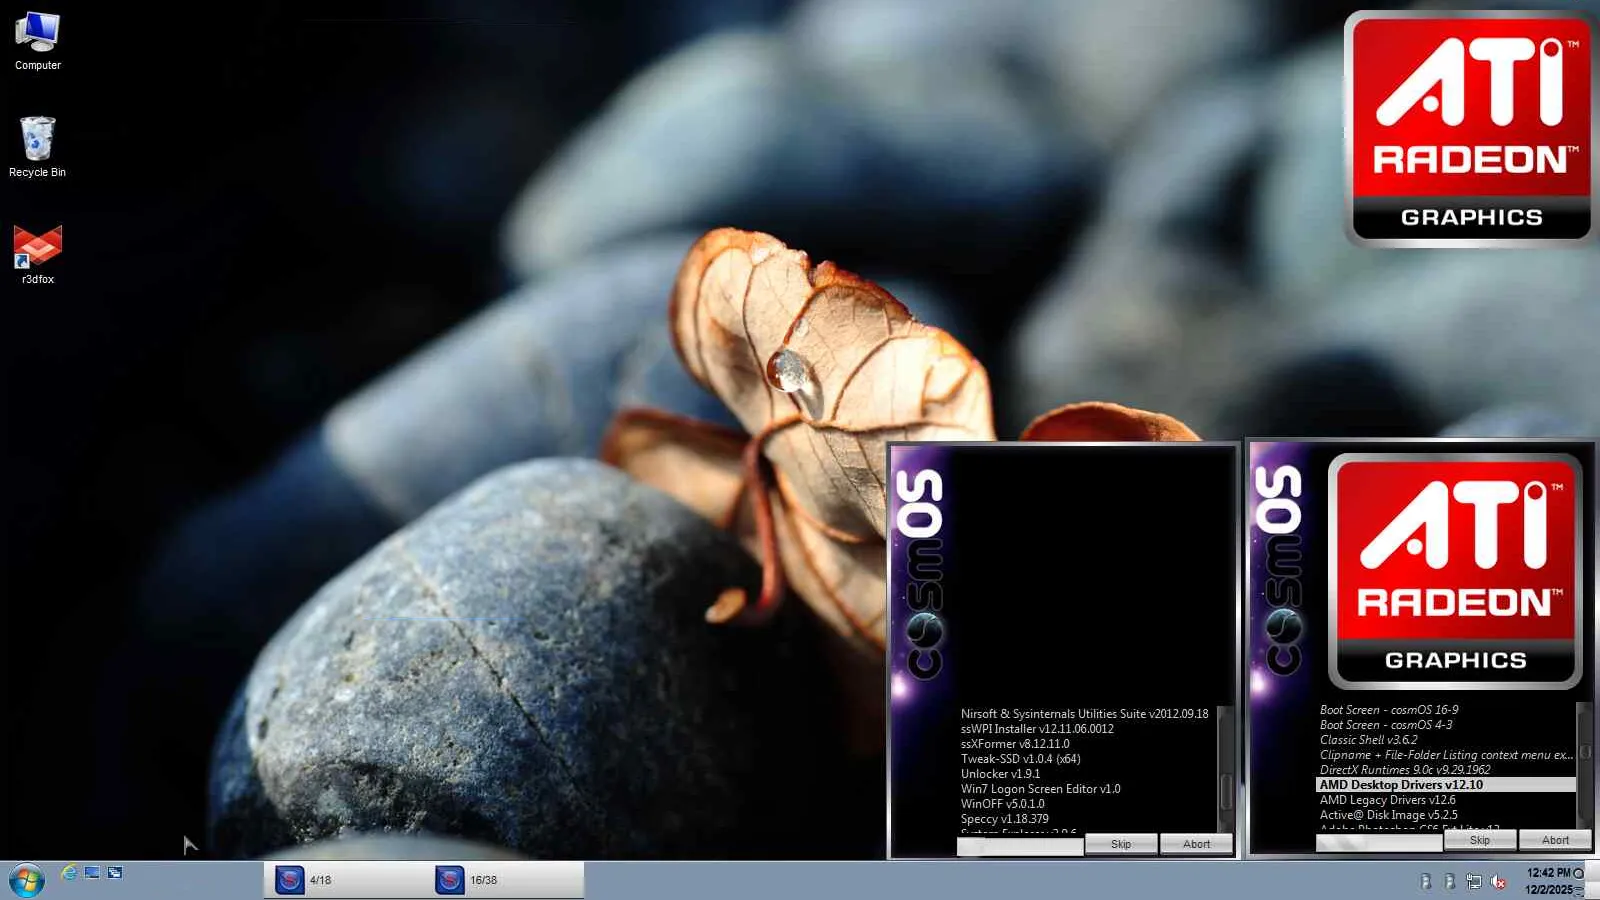1600x900 pixels.
Task: Select "ssXFormer v8.12.11.0" in the list
Action: pos(1015,744)
